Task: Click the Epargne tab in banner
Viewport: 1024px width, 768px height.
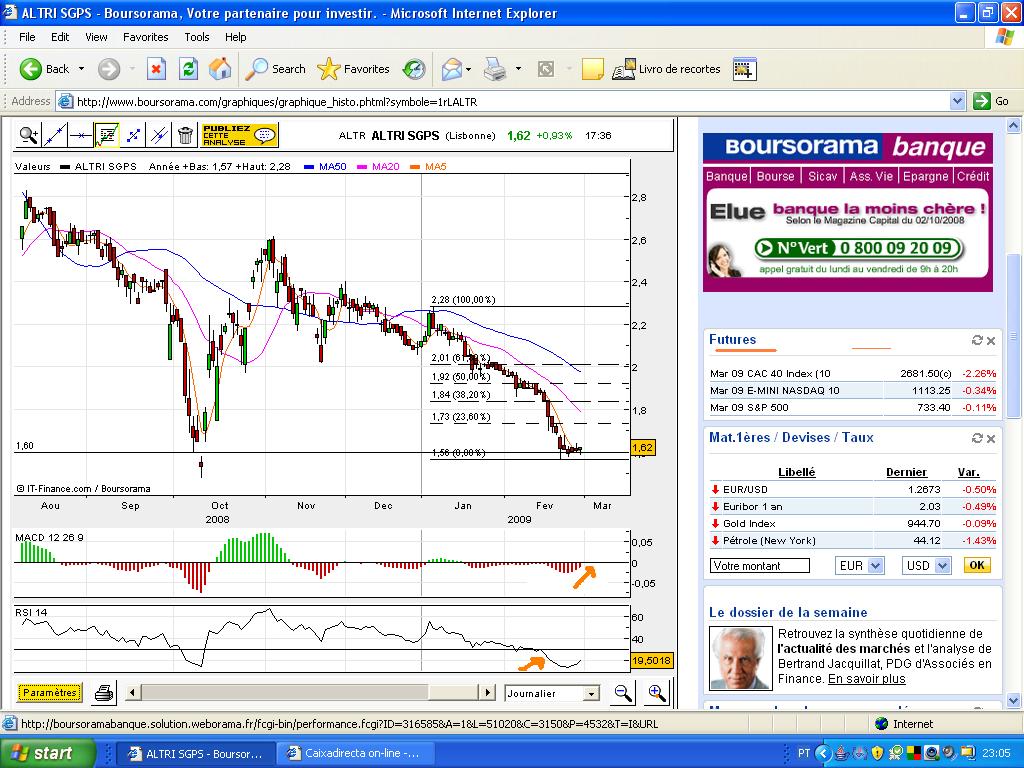Action: [925, 176]
